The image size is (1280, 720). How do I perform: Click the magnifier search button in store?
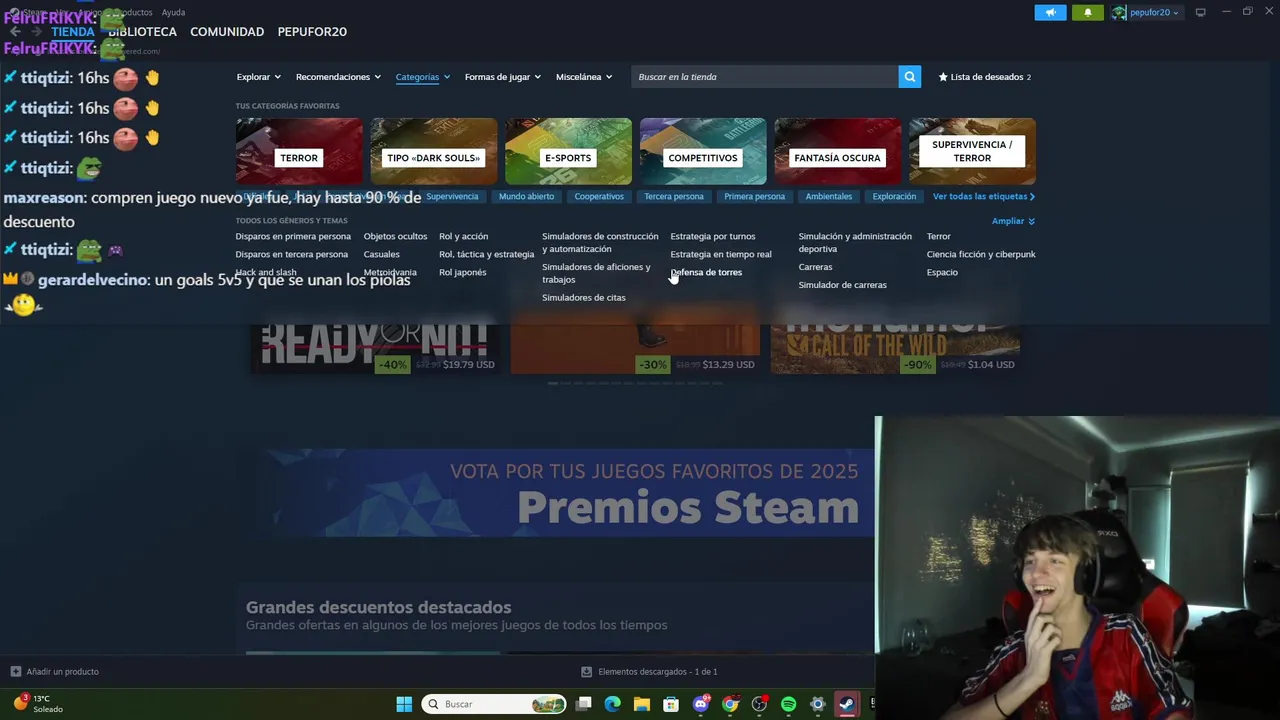click(909, 77)
